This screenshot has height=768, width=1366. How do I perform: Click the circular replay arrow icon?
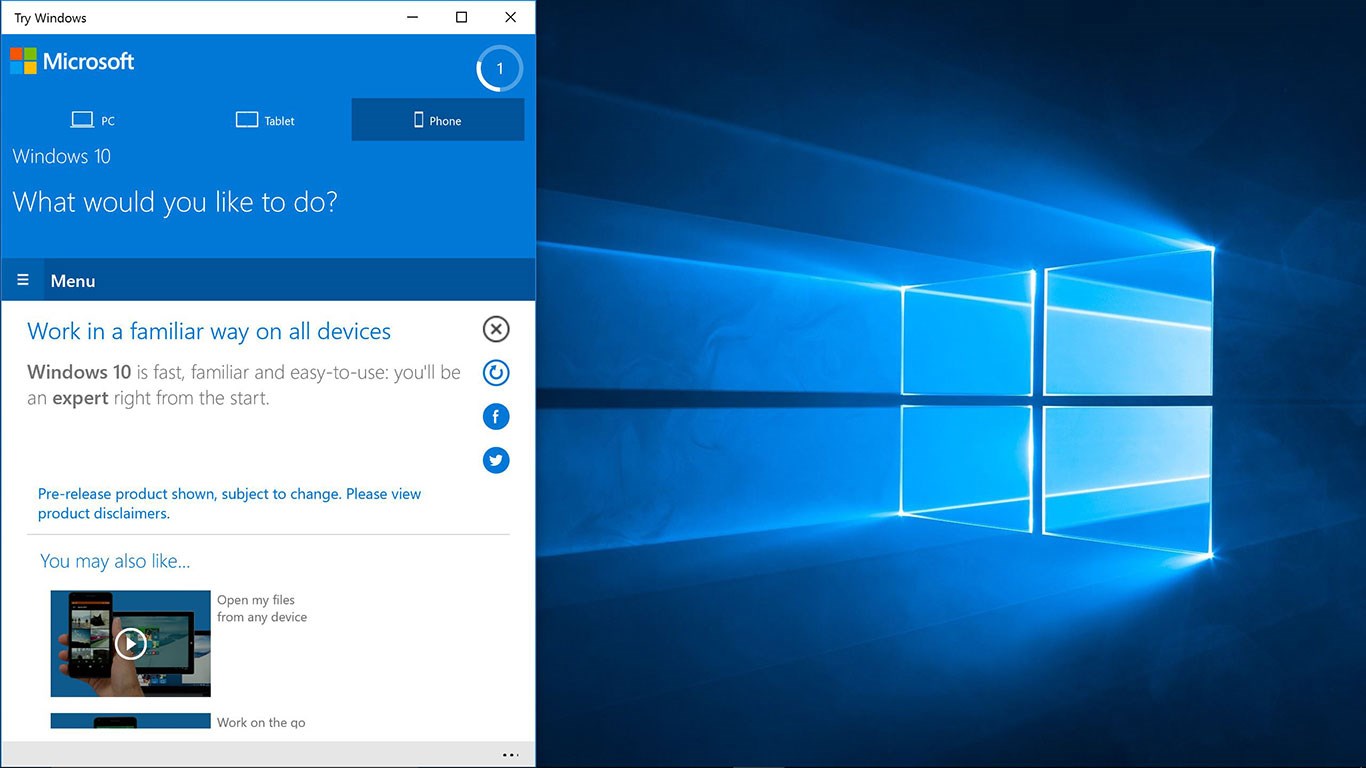point(496,373)
